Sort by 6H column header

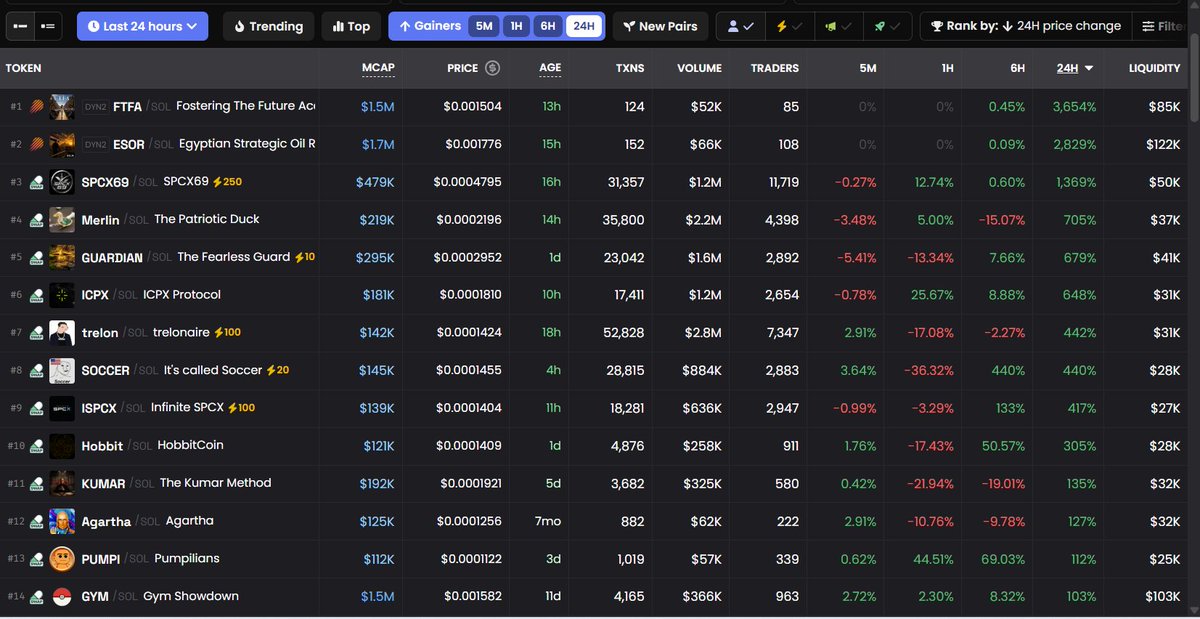(x=1017, y=68)
